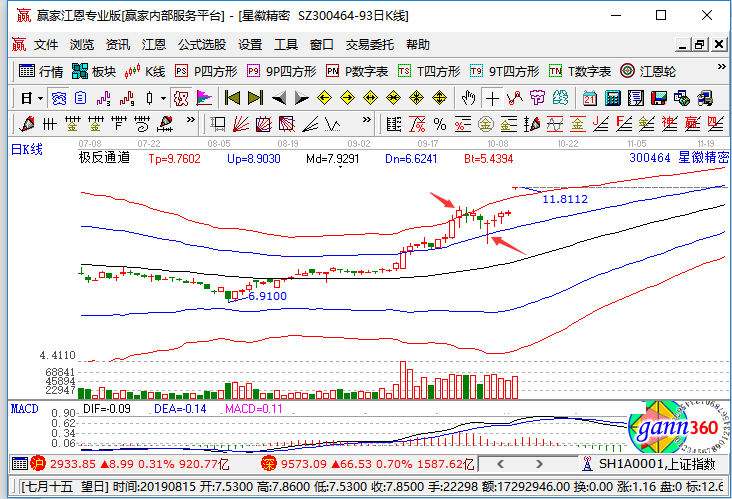Jump to first bar with skip-left arrow

[232, 98]
